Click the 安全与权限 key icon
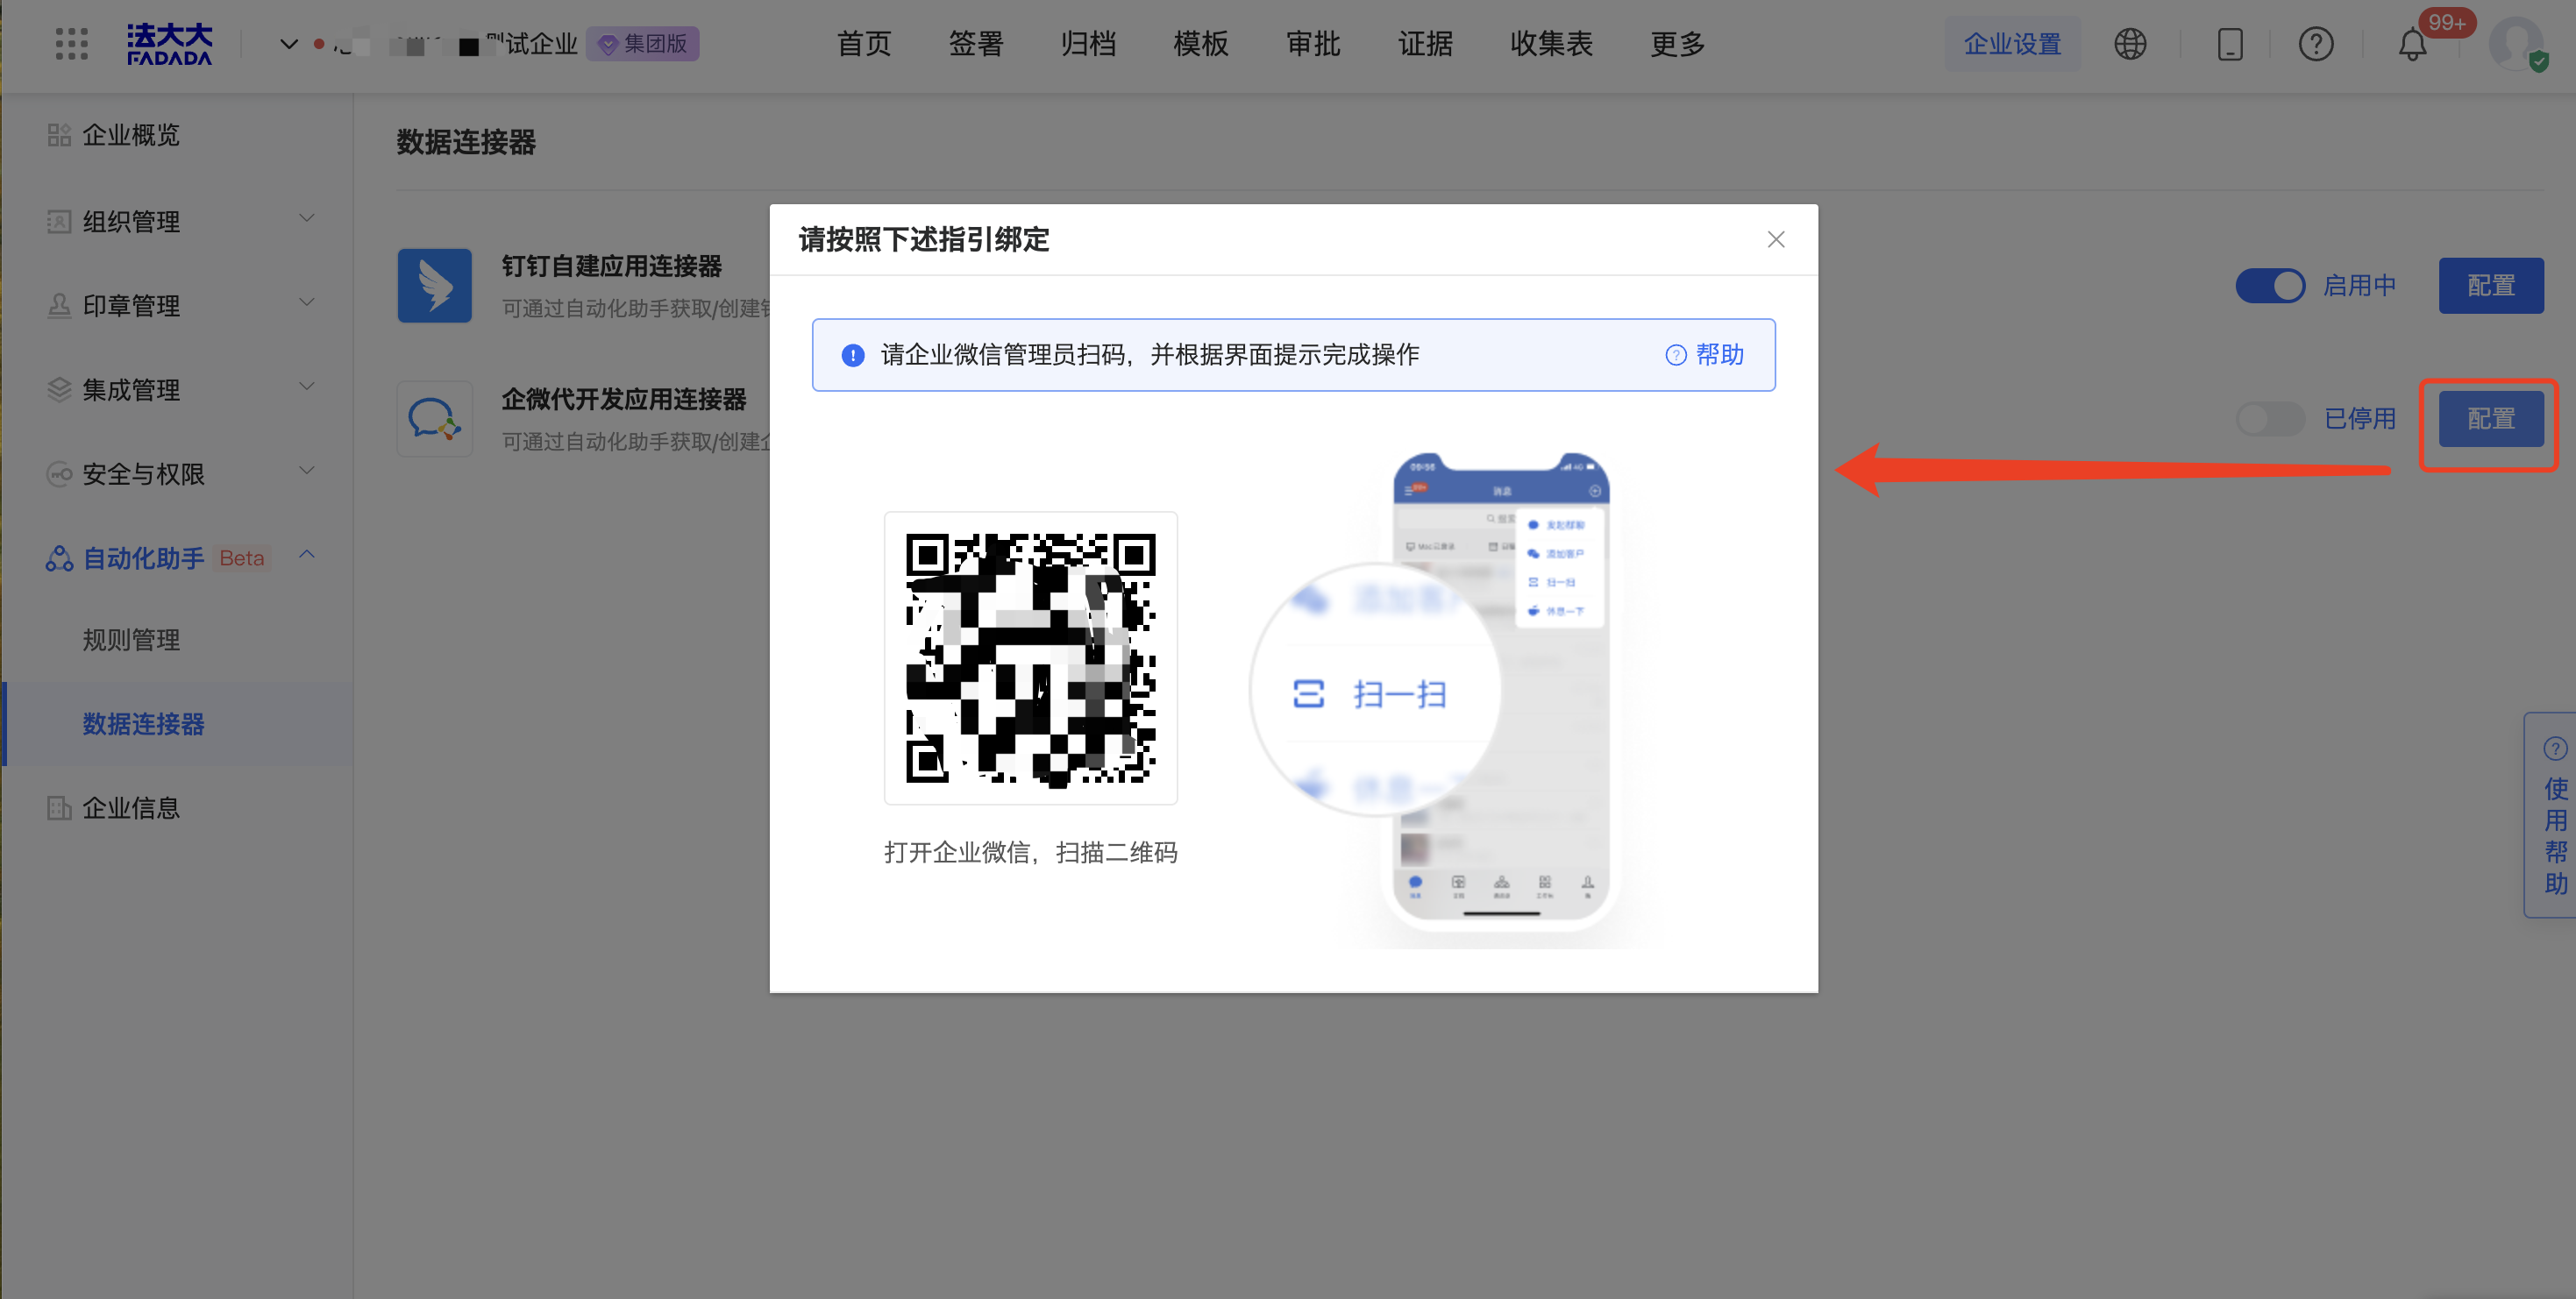This screenshot has height=1299, width=2576. 59,473
